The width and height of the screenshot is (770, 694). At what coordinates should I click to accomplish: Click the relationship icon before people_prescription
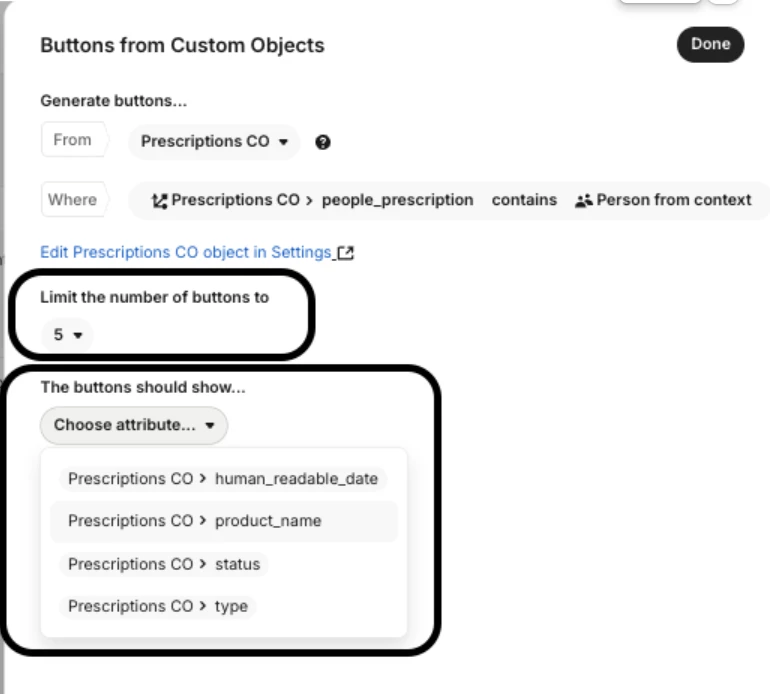click(x=159, y=200)
